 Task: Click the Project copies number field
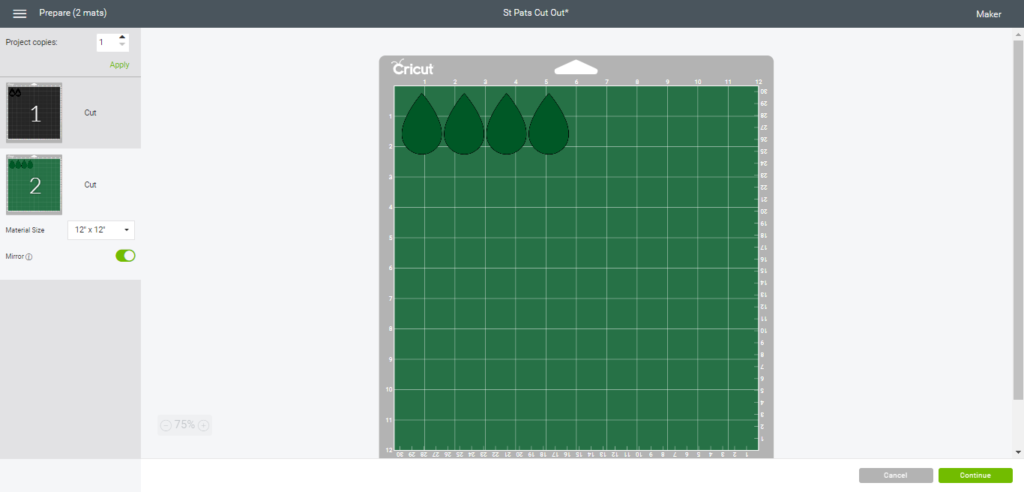tap(105, 42)
